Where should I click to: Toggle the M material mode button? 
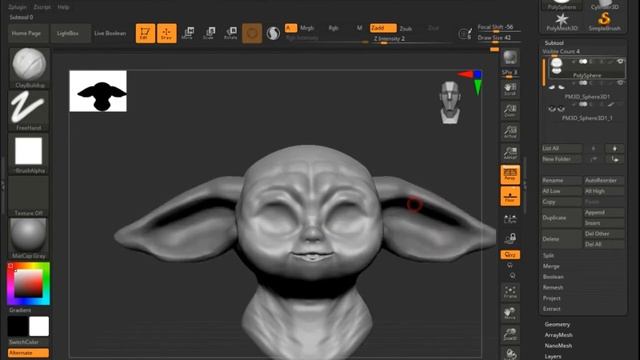[x=359, y=28]
